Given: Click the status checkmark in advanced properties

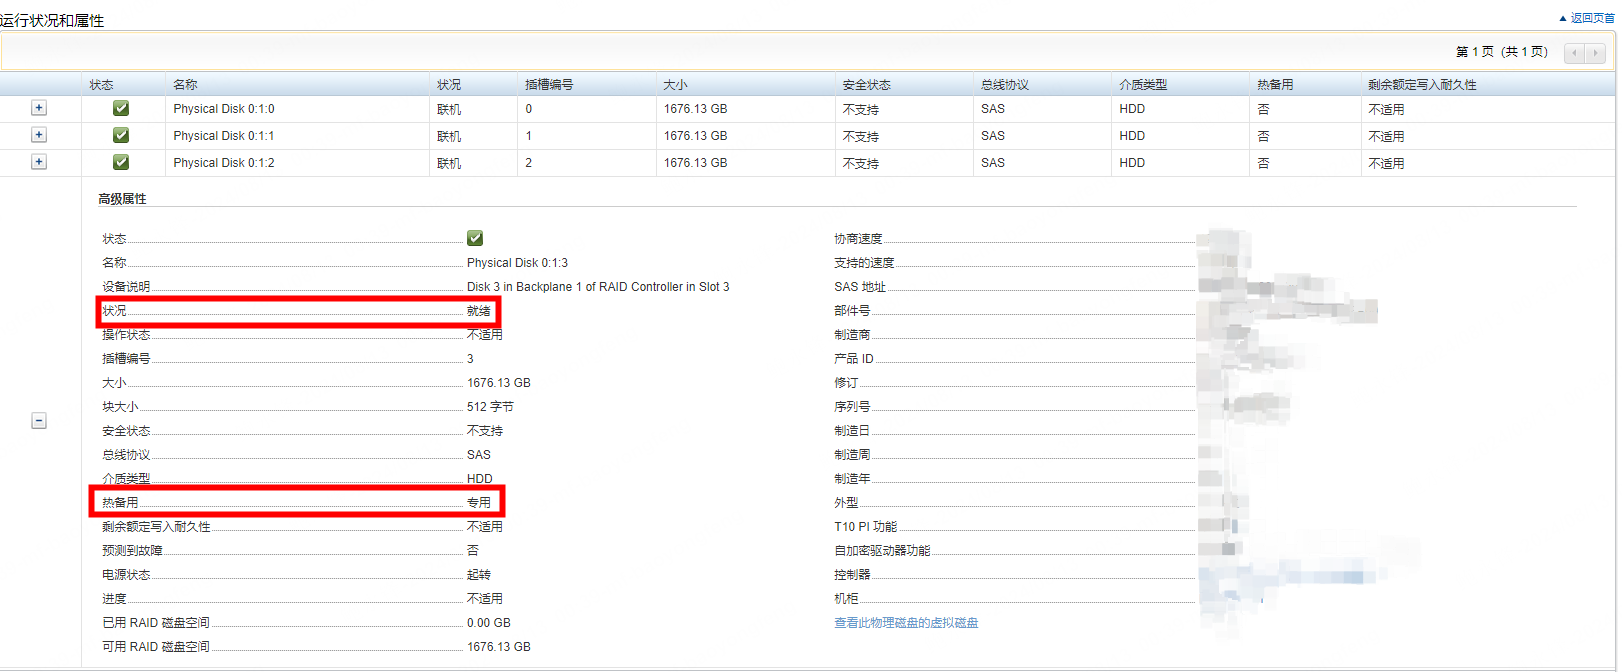Looking at the screenshot, I should click(475, 238).
